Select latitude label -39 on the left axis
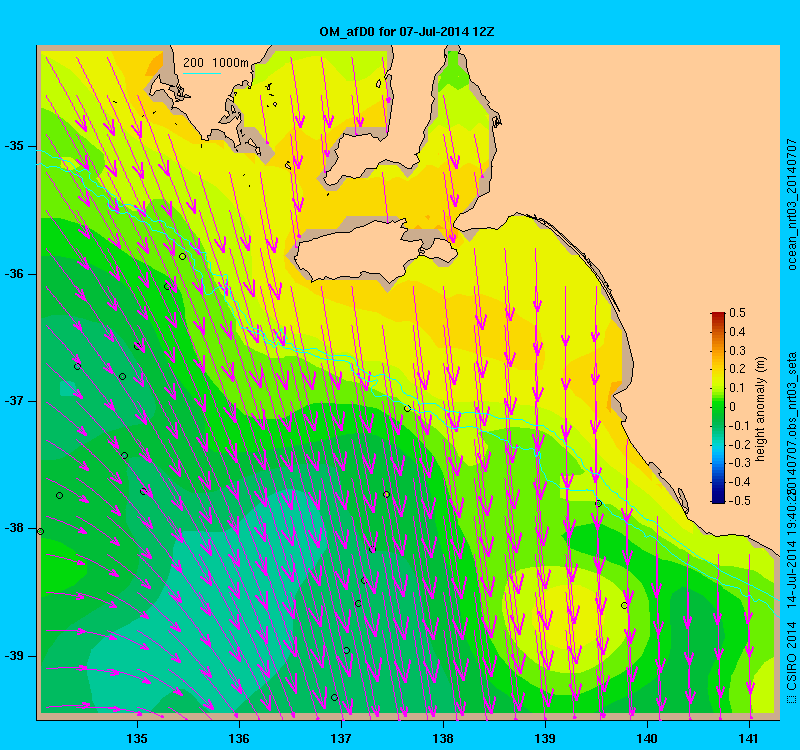 [14, 656]
